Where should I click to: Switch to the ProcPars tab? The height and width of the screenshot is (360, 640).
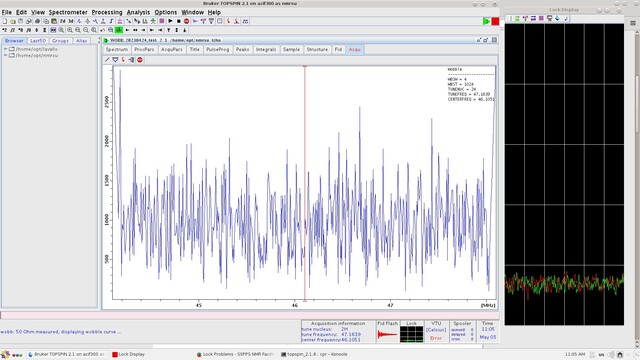point(144,49)
